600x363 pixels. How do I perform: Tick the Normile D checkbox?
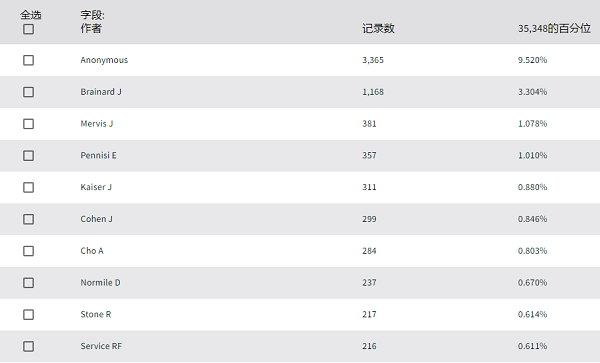[28, 282]
